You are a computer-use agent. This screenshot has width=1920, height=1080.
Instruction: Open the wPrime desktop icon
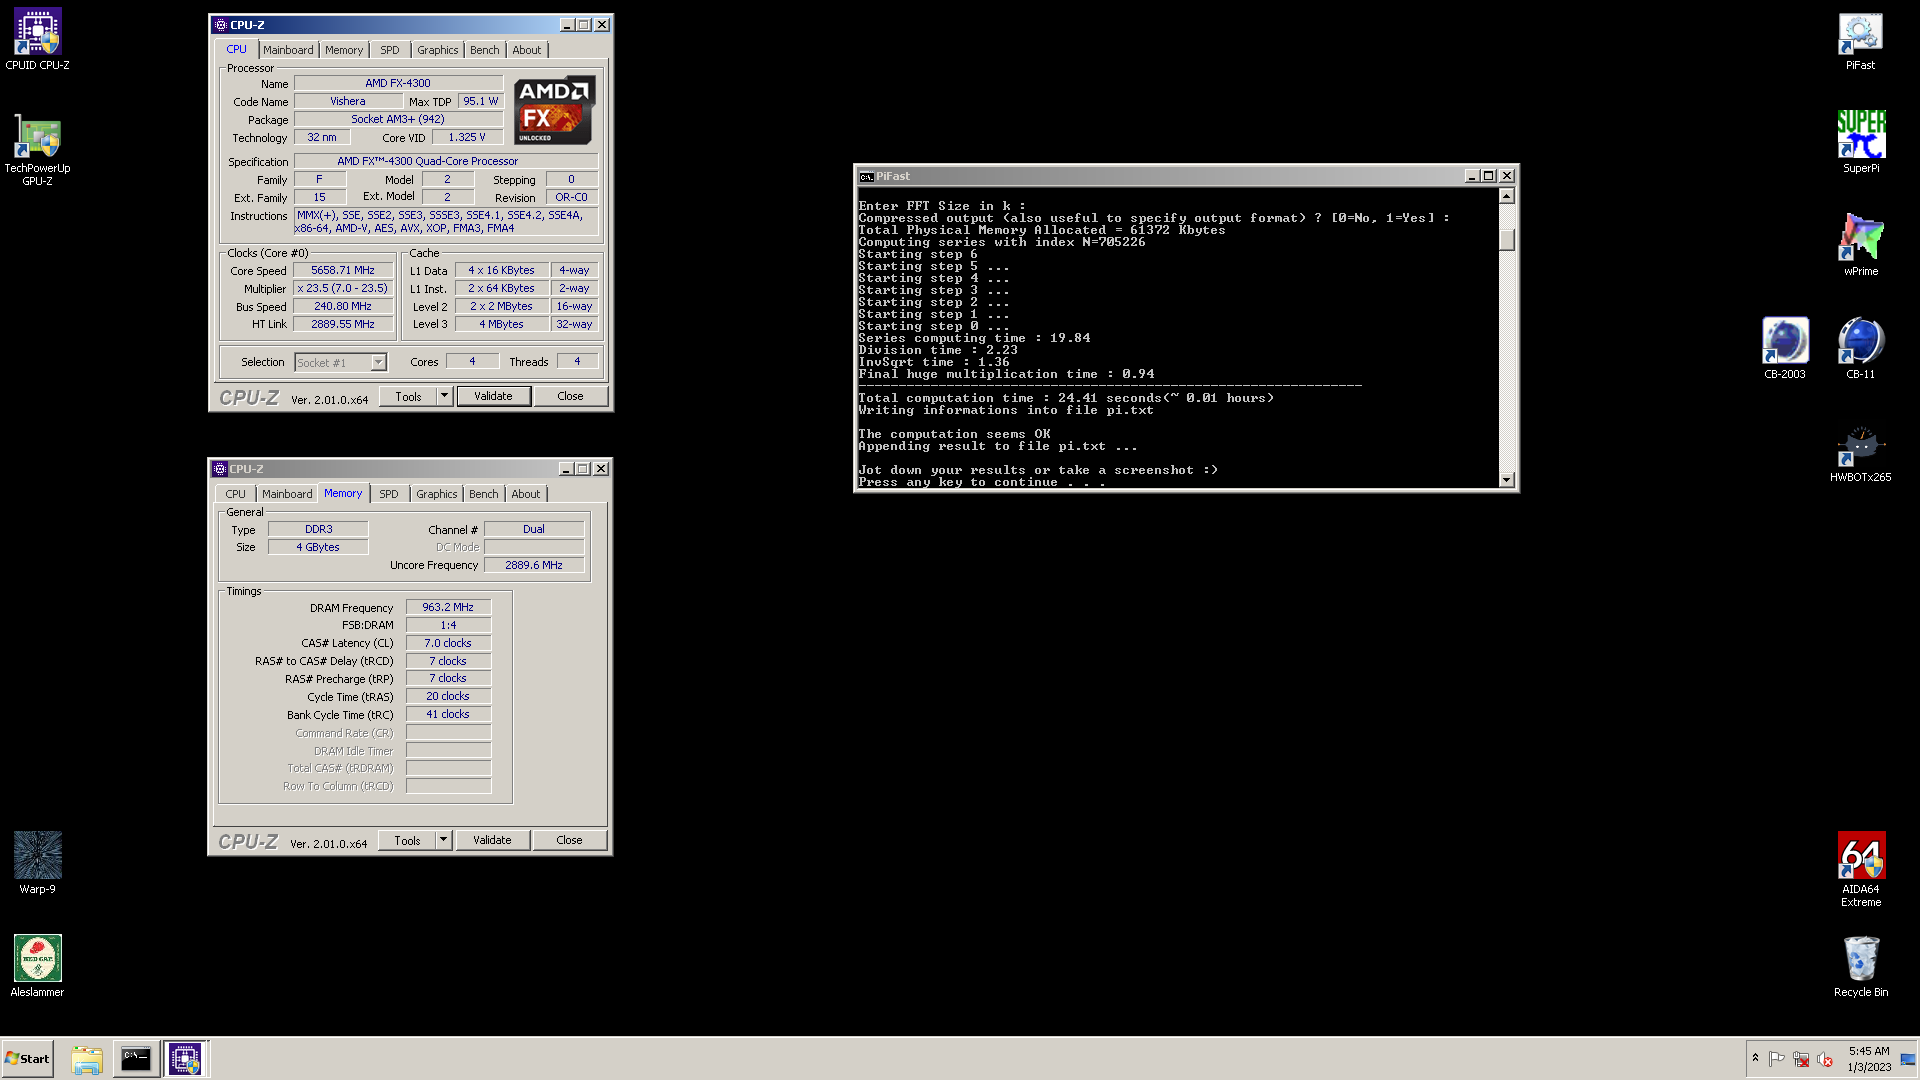[x=1860, y=245]
